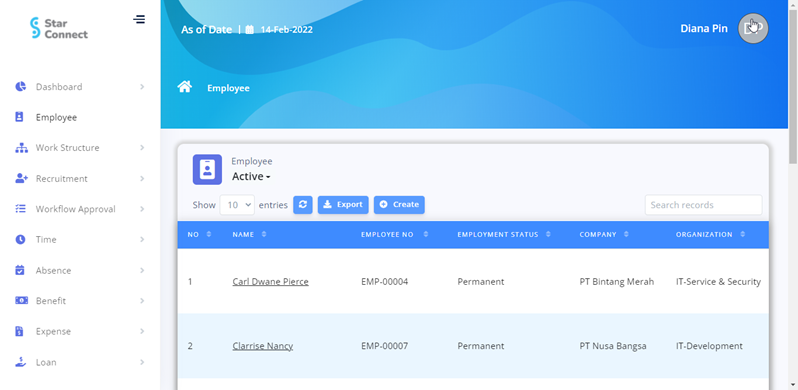Click the Employee breadcrumb link

228,88
